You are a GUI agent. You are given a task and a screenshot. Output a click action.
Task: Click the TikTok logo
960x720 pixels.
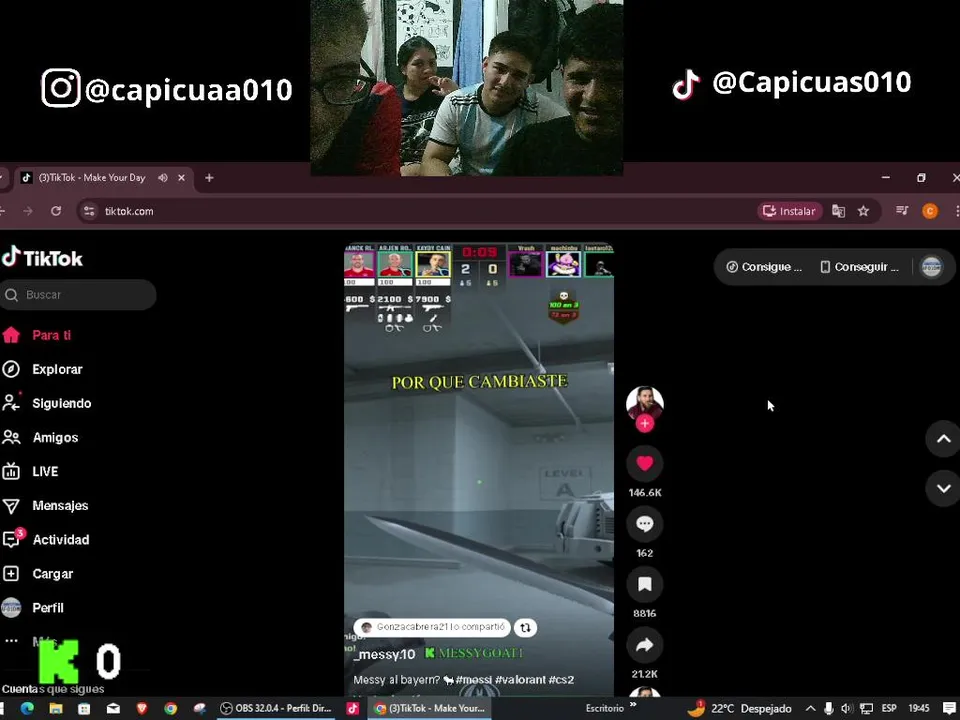point(42,258)
